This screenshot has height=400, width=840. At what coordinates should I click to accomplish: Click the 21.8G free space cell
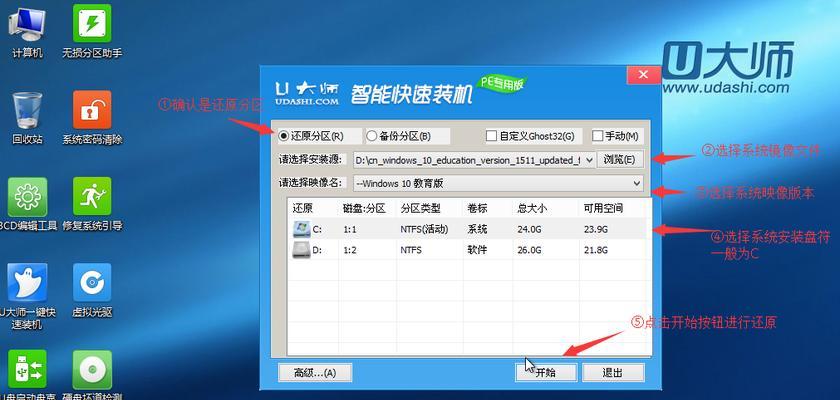point(596,250)
